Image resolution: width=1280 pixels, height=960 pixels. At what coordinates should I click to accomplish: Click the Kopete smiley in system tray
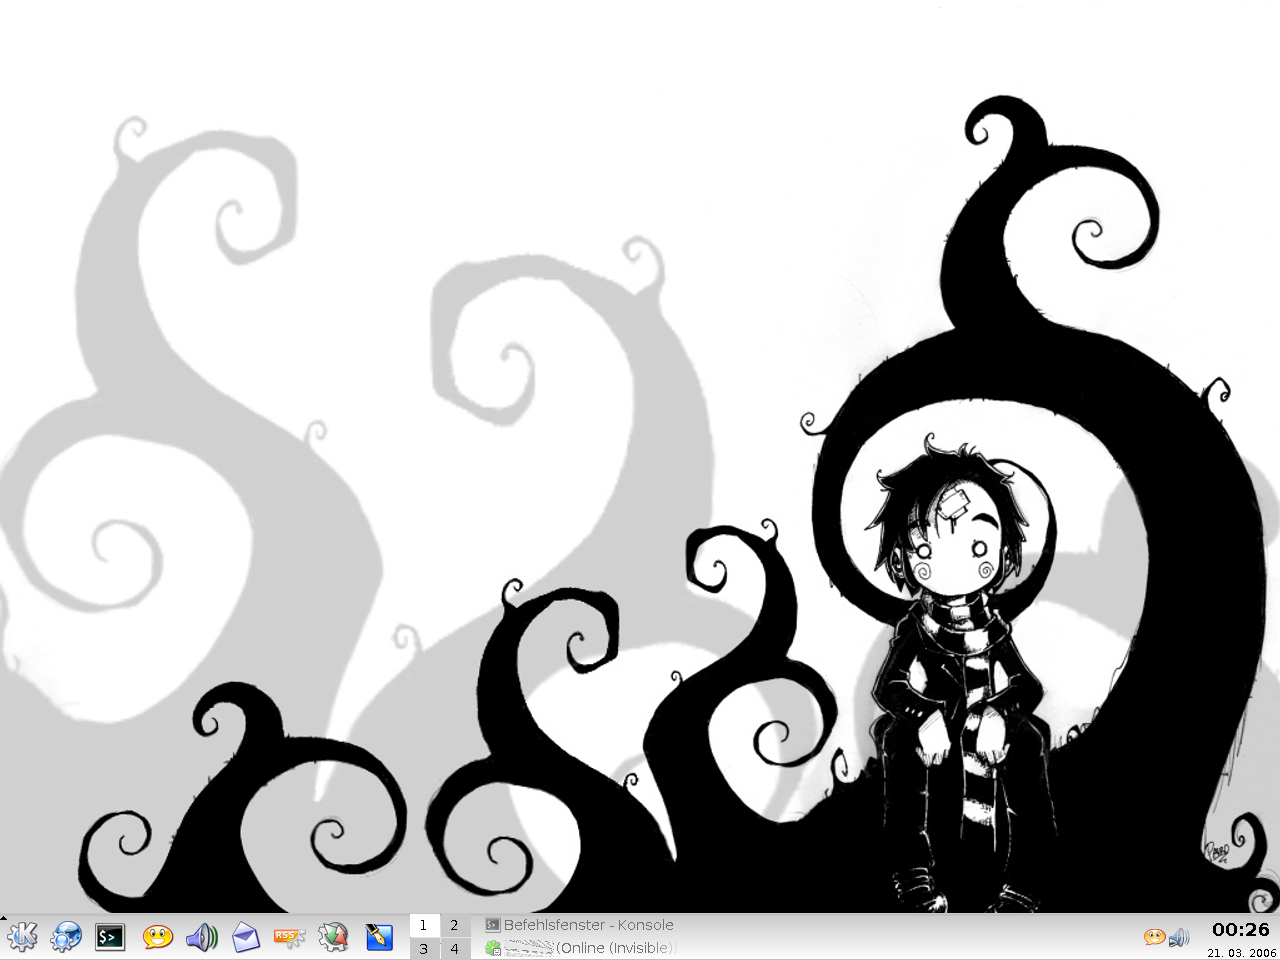tap(1155, 937)
